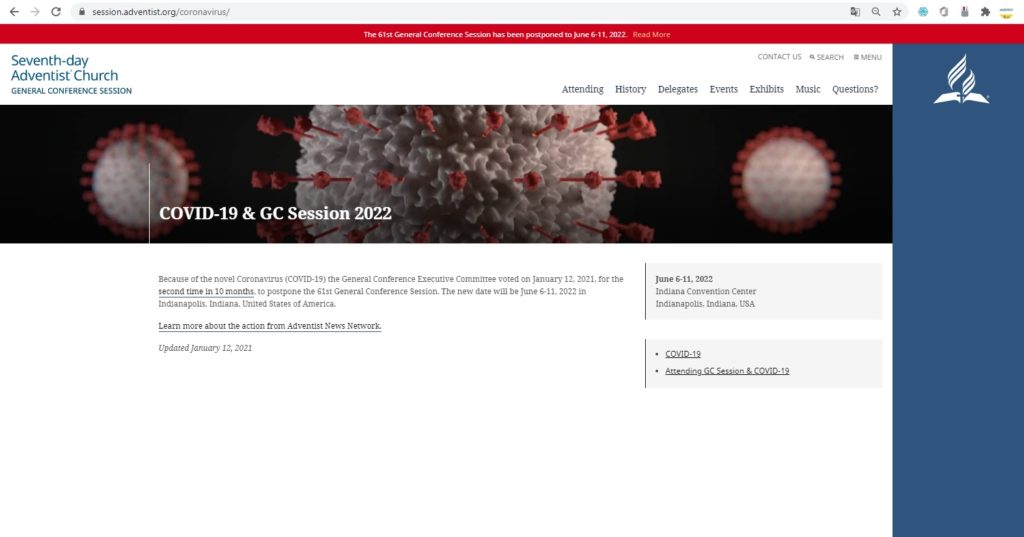Viewport: 1024px width, 537px height.
Task: Click the Seventh-day Adventist Church logo text
Action: coord(64,68)
